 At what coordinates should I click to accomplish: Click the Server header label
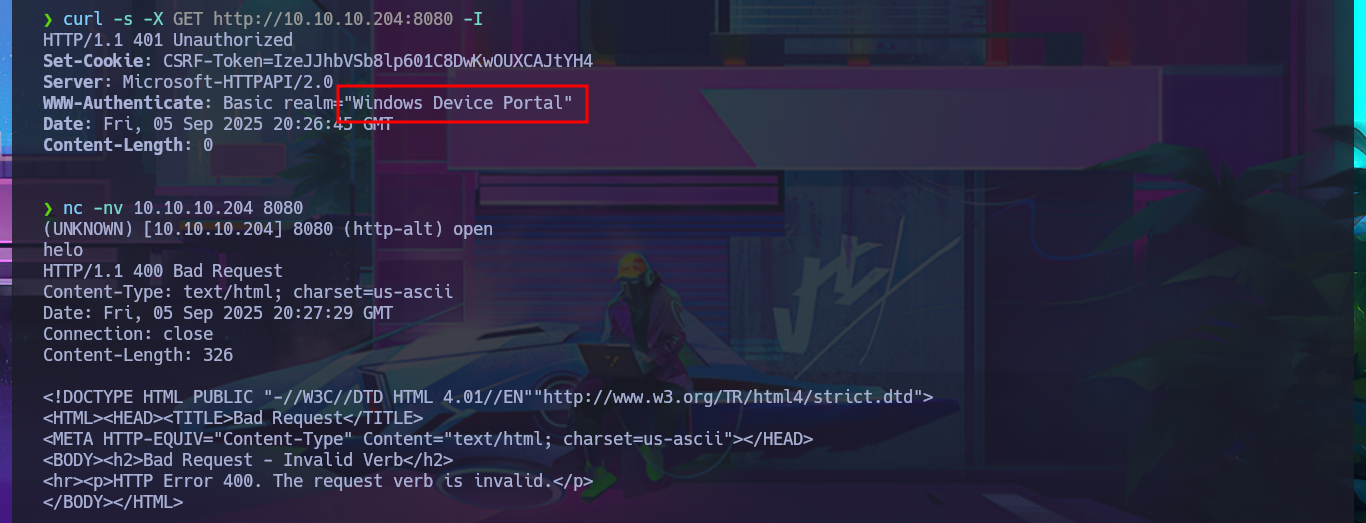coord(73,82)
